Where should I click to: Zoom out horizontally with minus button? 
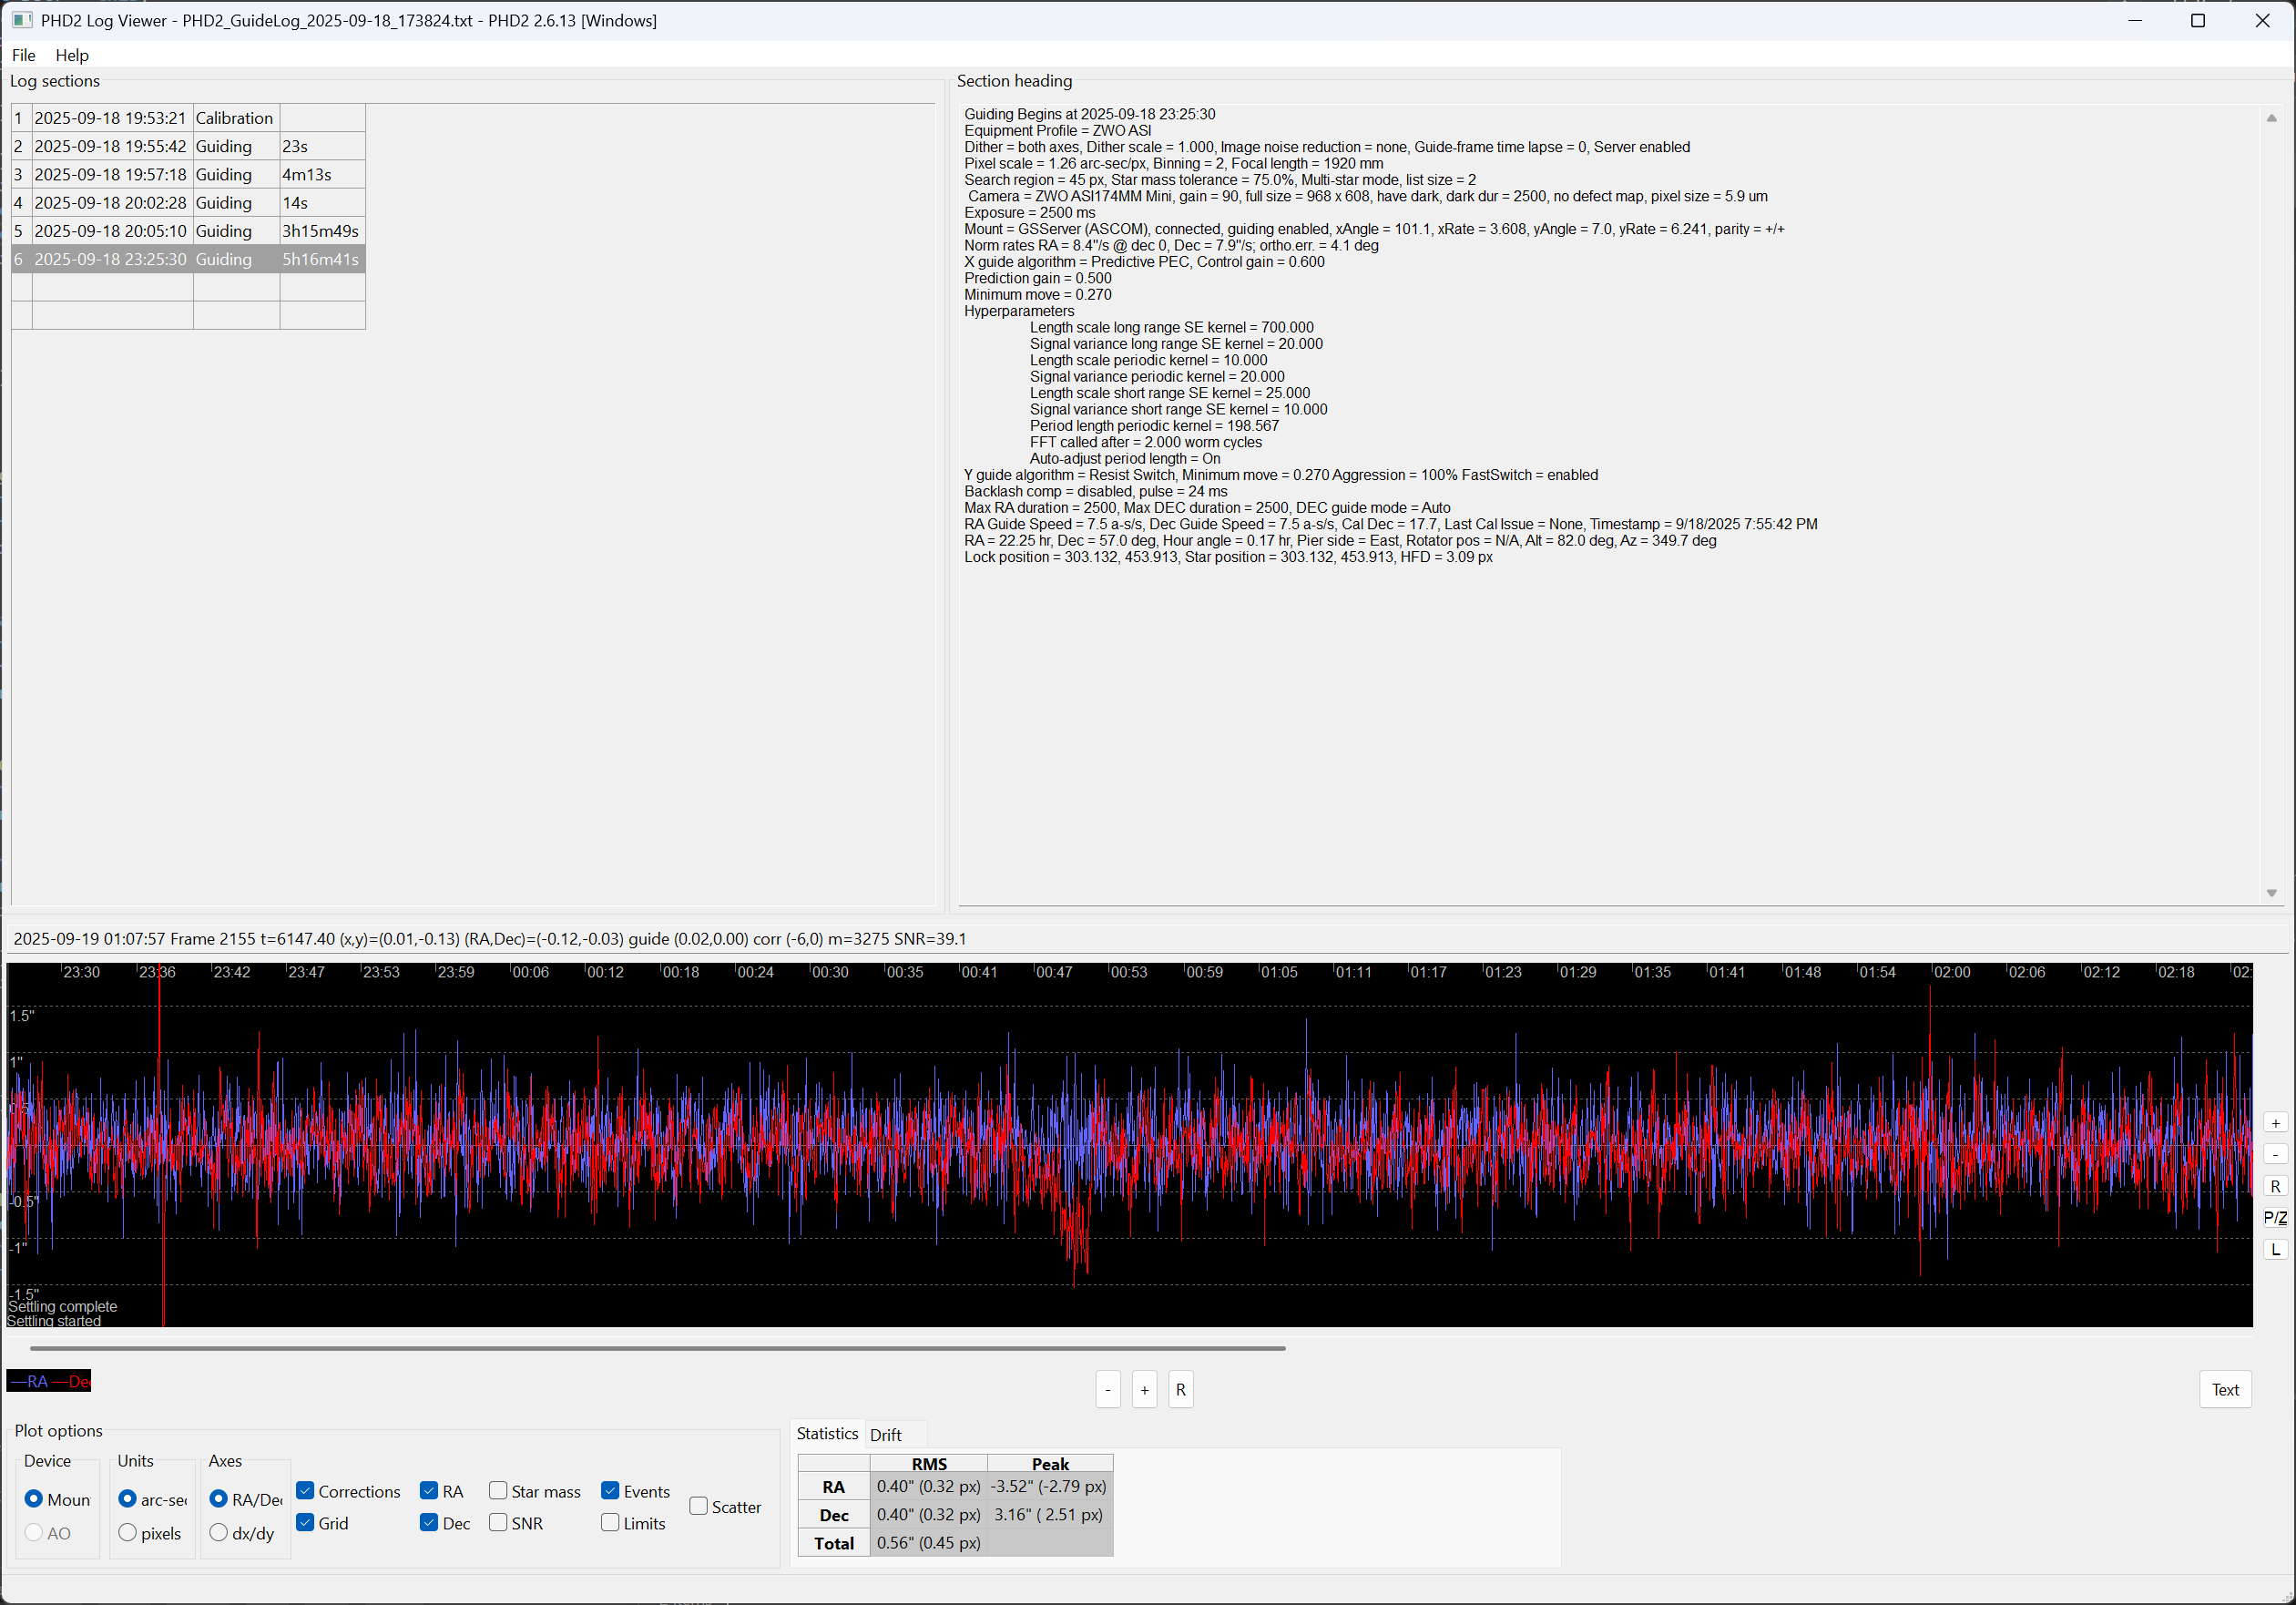[x=1108, y=1389]
